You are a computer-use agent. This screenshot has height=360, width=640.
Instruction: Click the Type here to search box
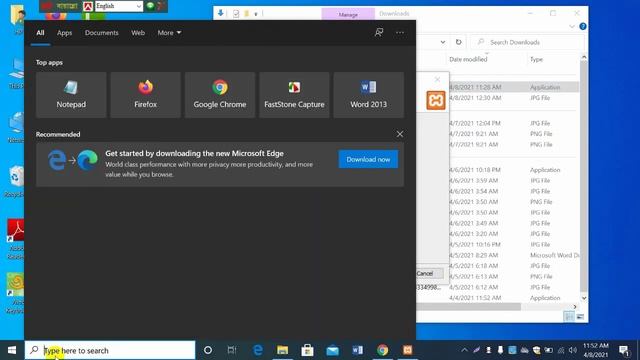pyautogui.click(x=110, y=350)
